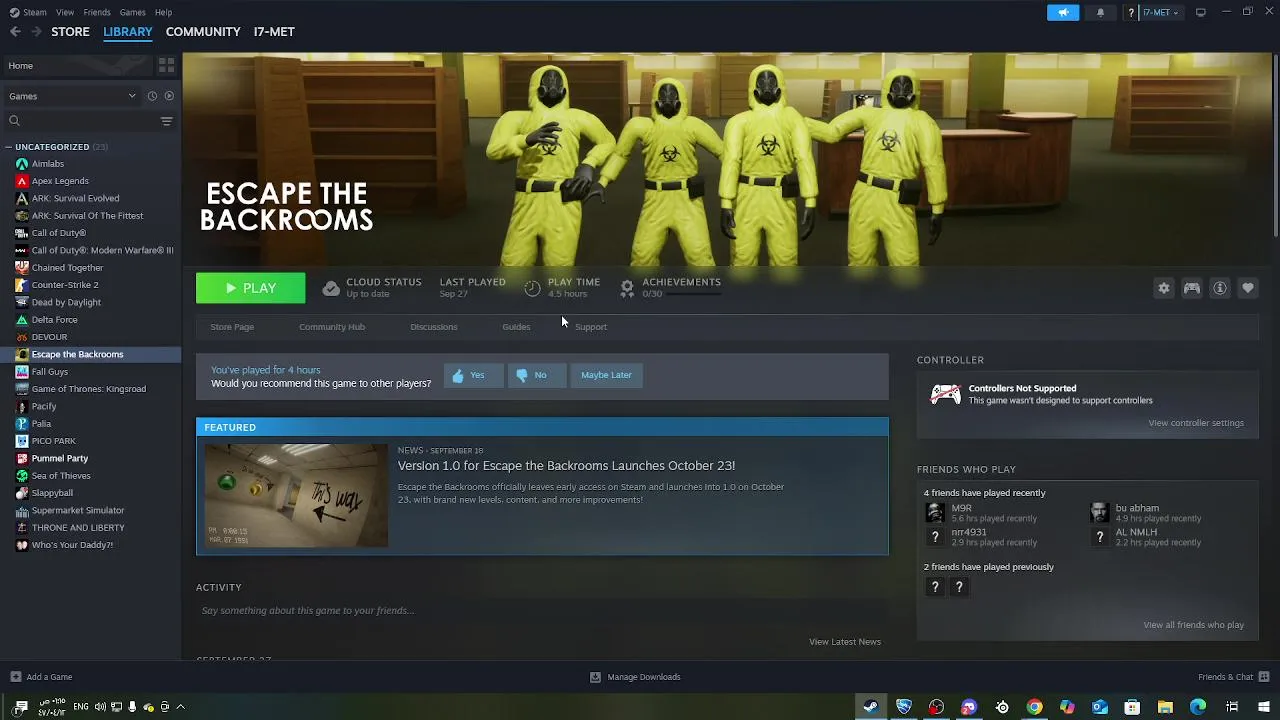The width and height of the screenshot is (1280, 720).
Task: Open friend bu abham's avatar
Action: (x=1099, y=513)
